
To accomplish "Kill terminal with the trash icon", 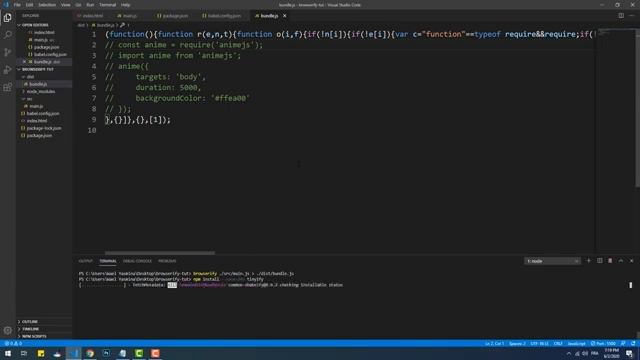I will tap(610, 260).
